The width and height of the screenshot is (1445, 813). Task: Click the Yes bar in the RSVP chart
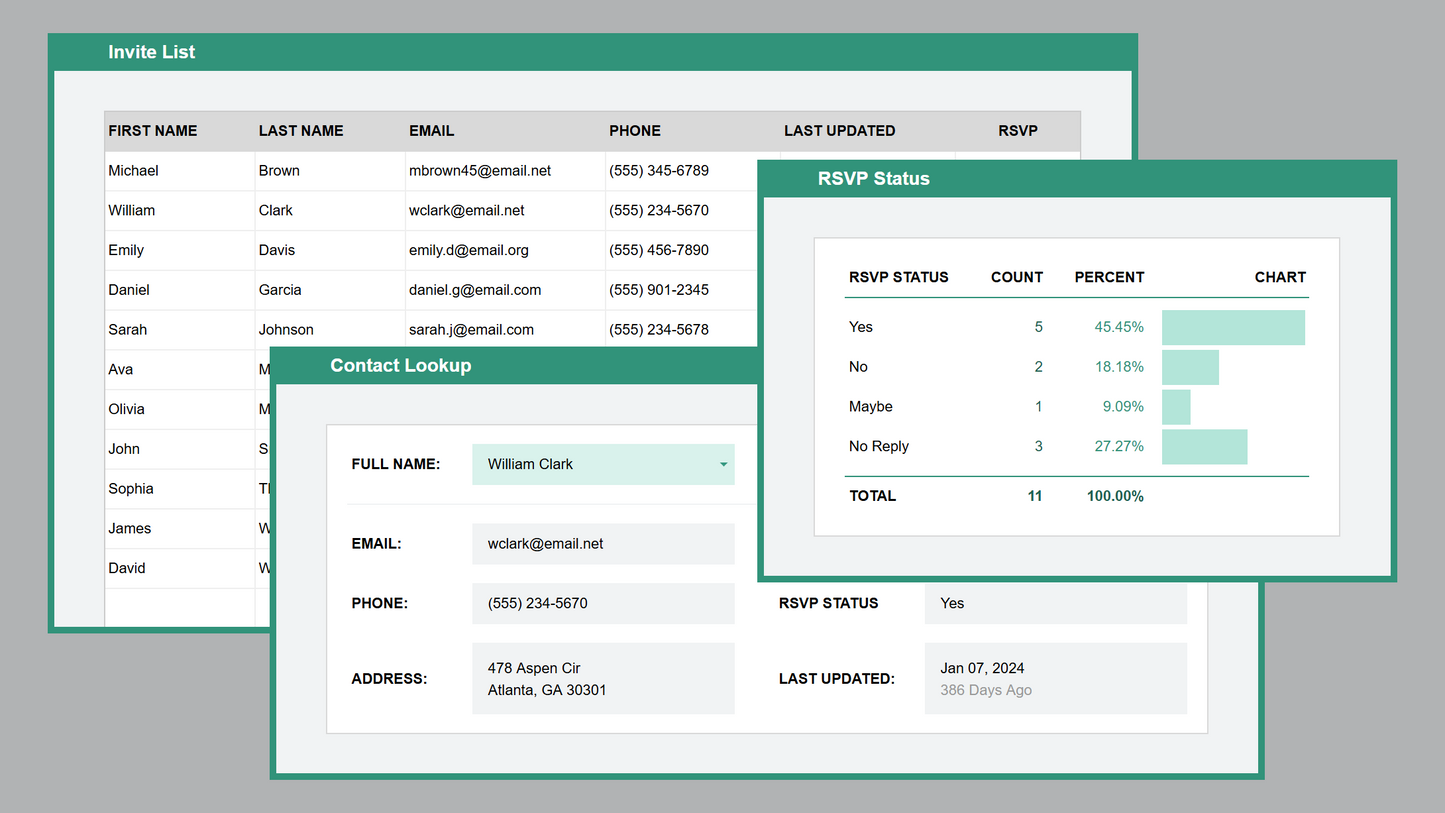1233,327
